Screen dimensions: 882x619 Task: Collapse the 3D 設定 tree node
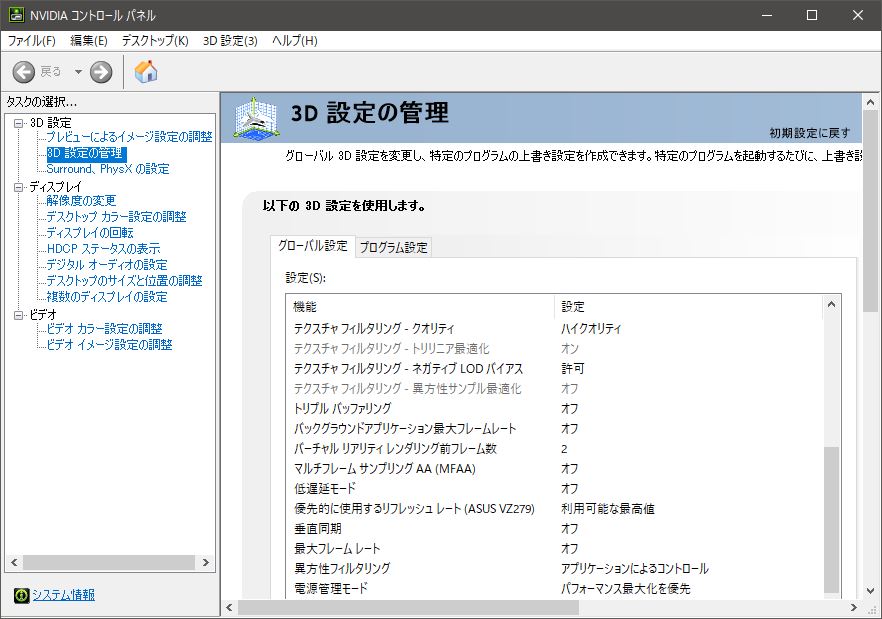19,123
